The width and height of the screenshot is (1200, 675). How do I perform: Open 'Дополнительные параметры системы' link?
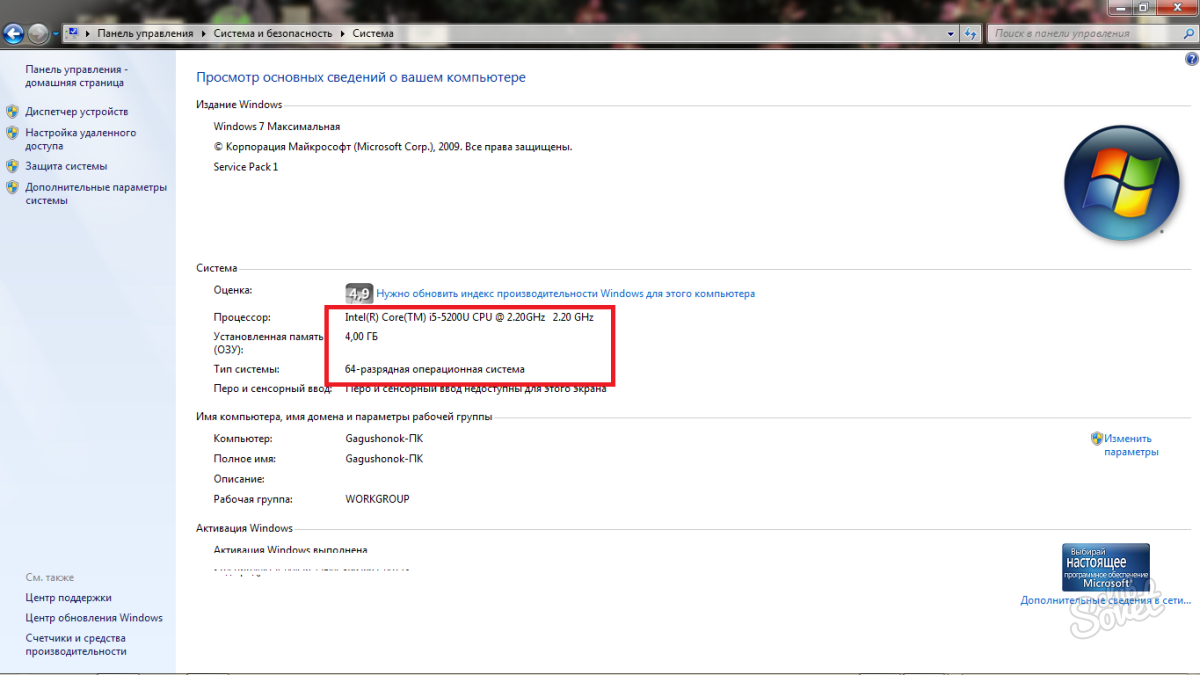(x=96, y=194)
